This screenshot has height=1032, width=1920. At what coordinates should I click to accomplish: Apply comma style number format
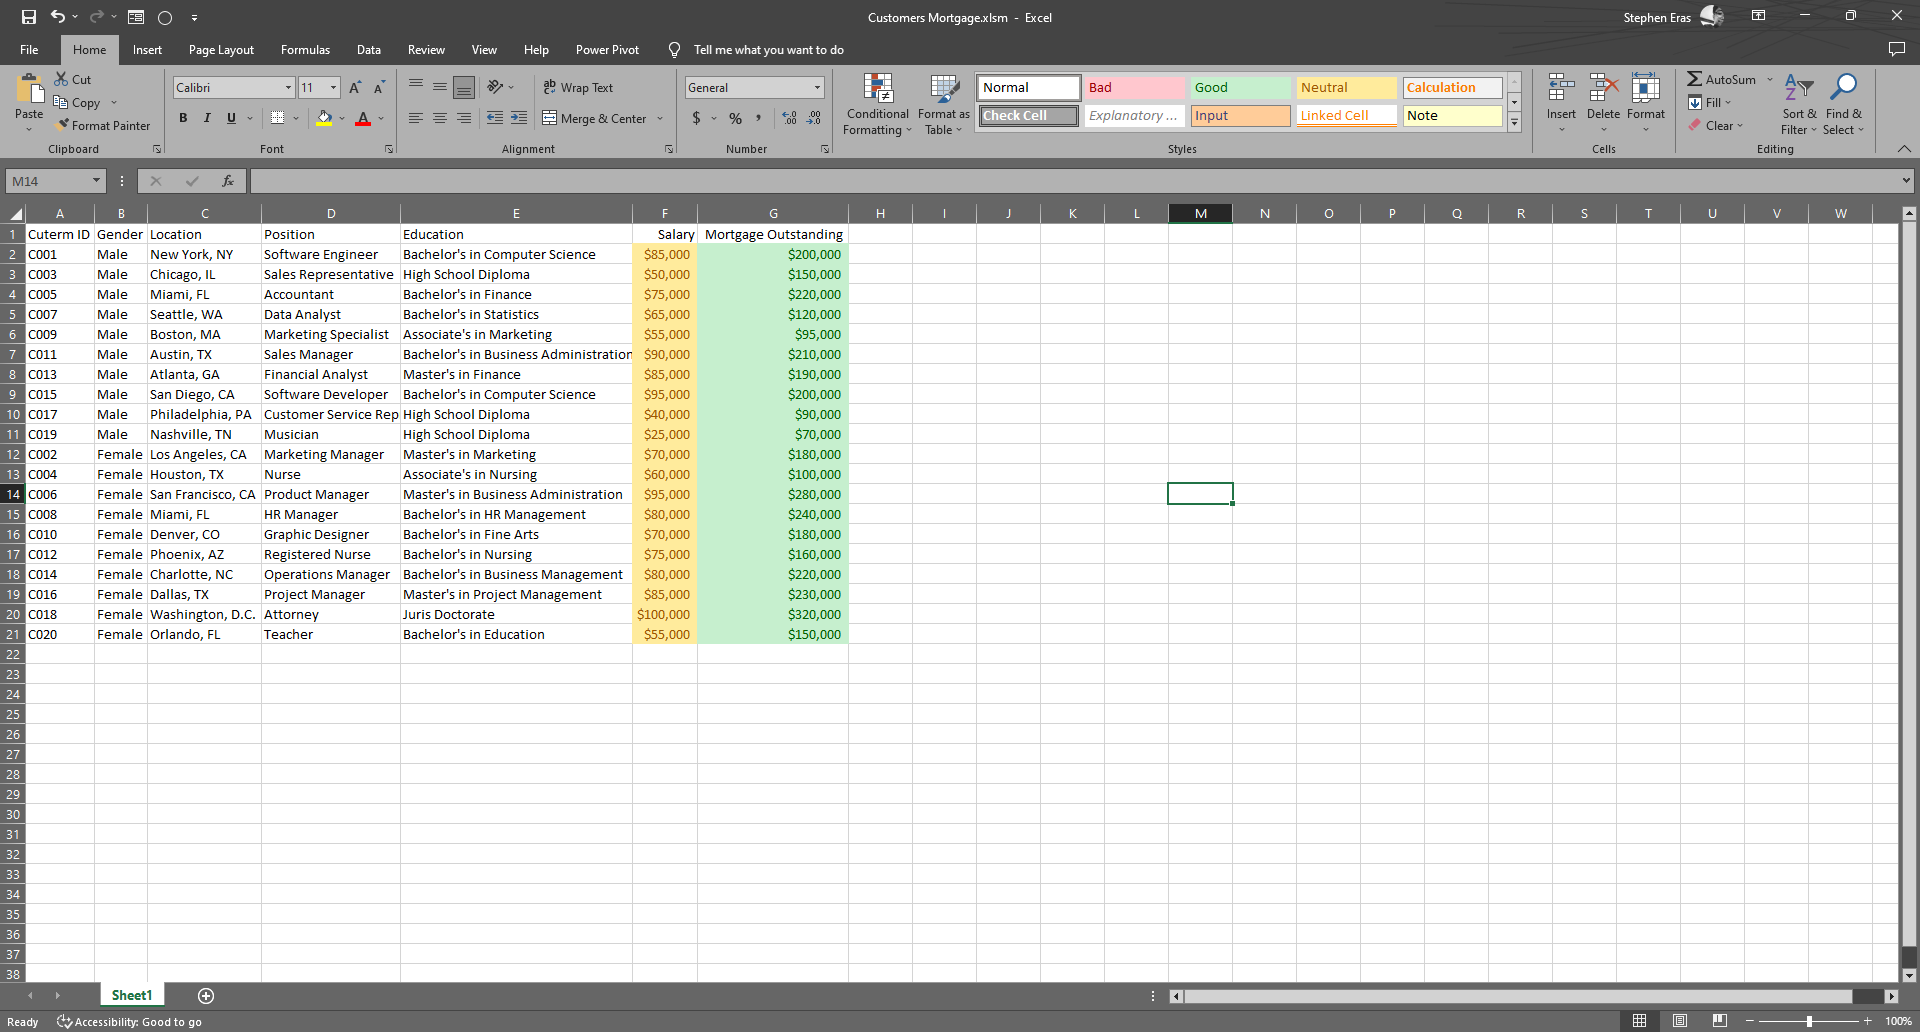pos(759,118)
